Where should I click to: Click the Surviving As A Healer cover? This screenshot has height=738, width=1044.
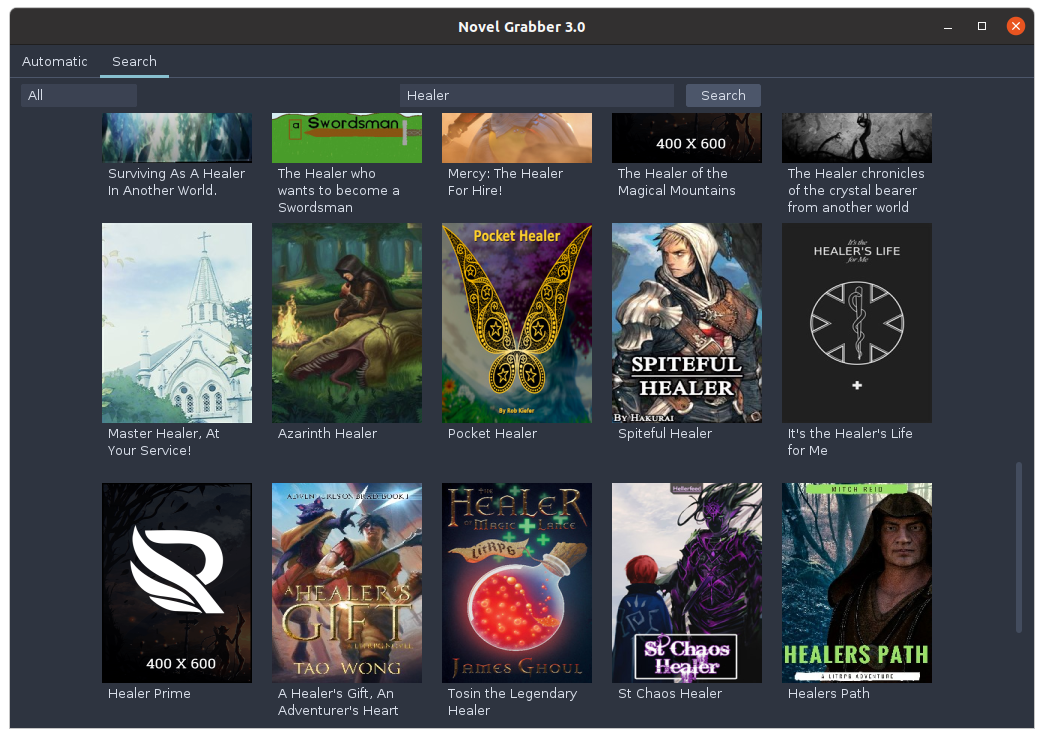(177, 138)
